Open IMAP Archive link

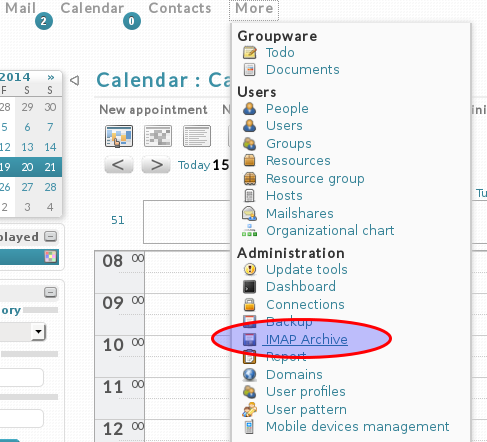point(306,339)
